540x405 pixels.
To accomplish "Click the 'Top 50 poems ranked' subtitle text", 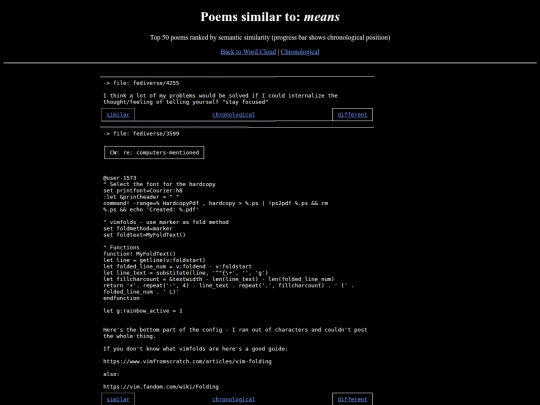I will (x=270, y=38).
